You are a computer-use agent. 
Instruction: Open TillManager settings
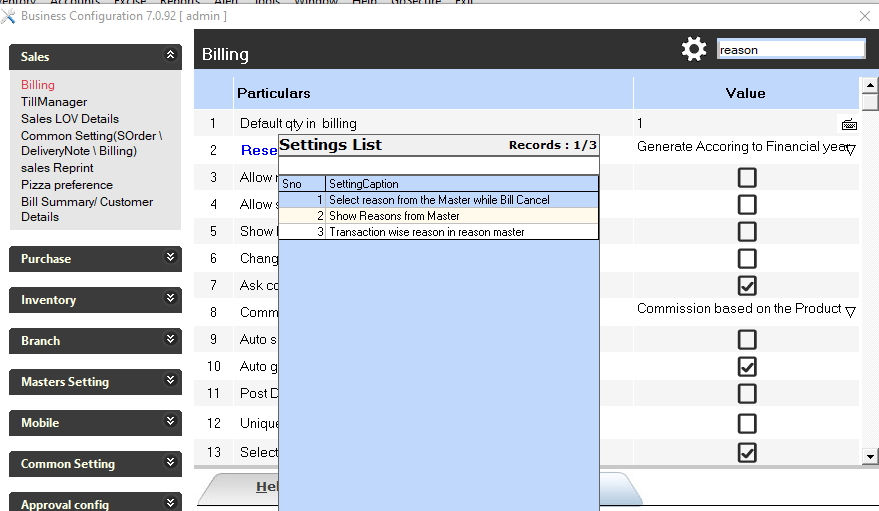pos(54,102)
